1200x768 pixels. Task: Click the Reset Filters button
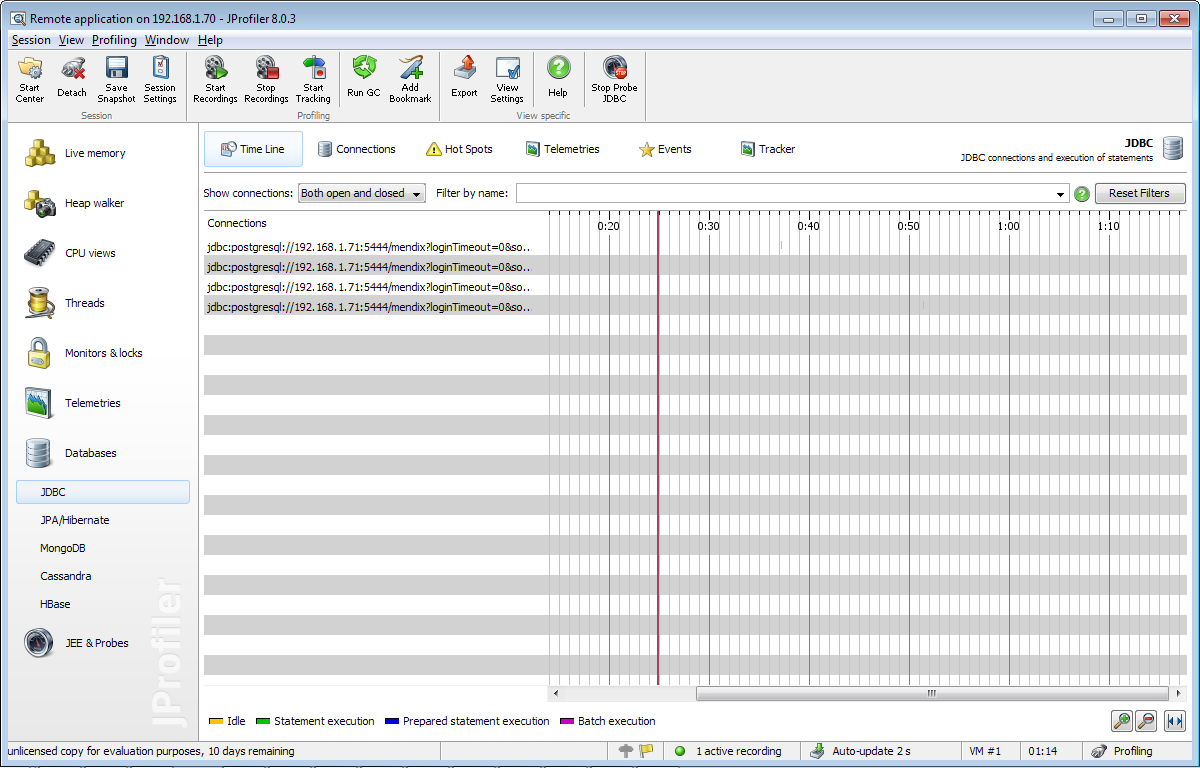coord(1140,193)
